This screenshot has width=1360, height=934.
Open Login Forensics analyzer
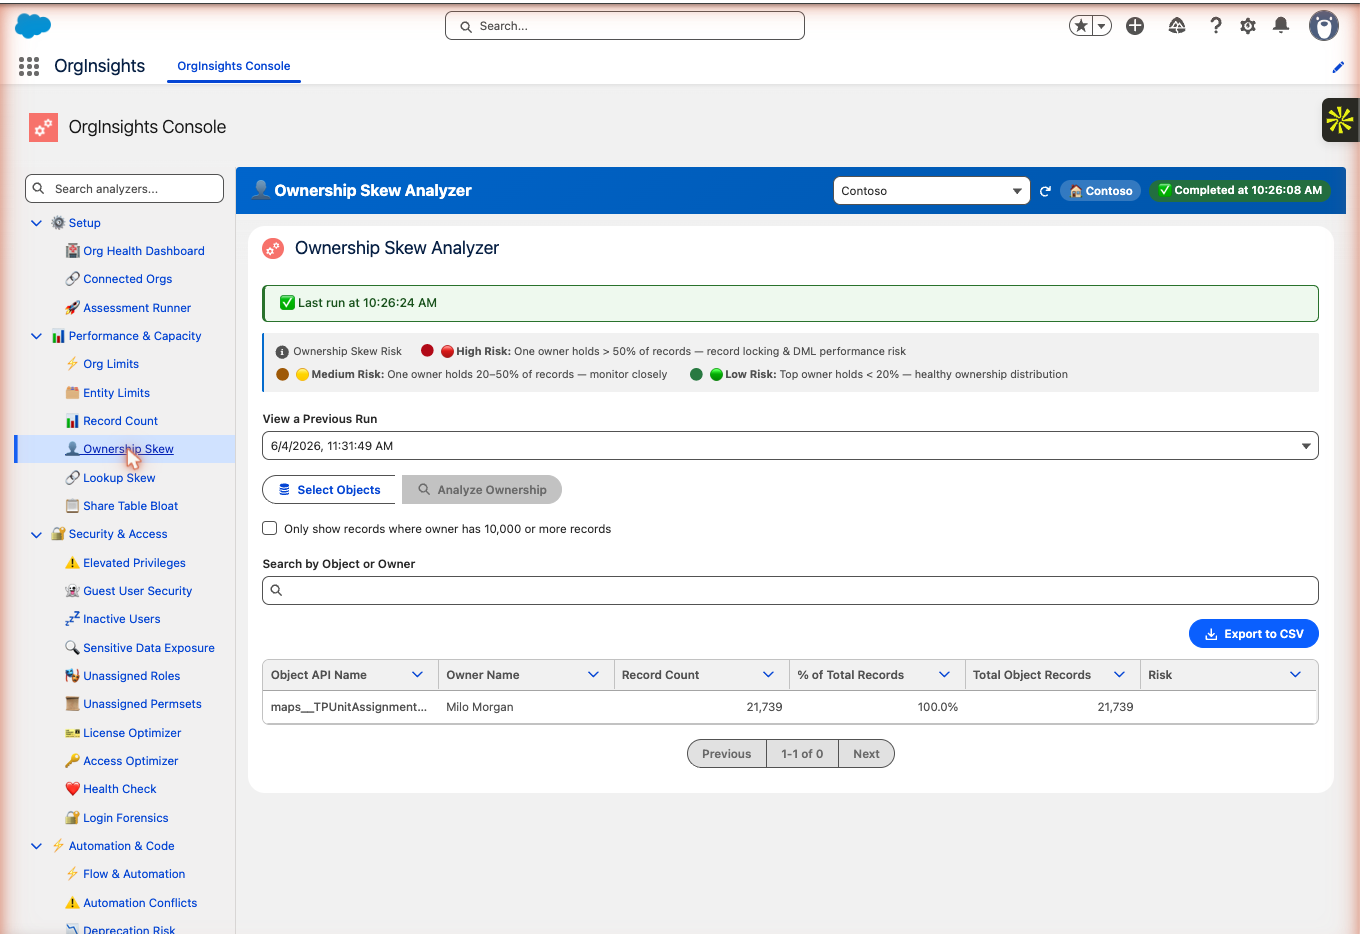tap(125, 818)
